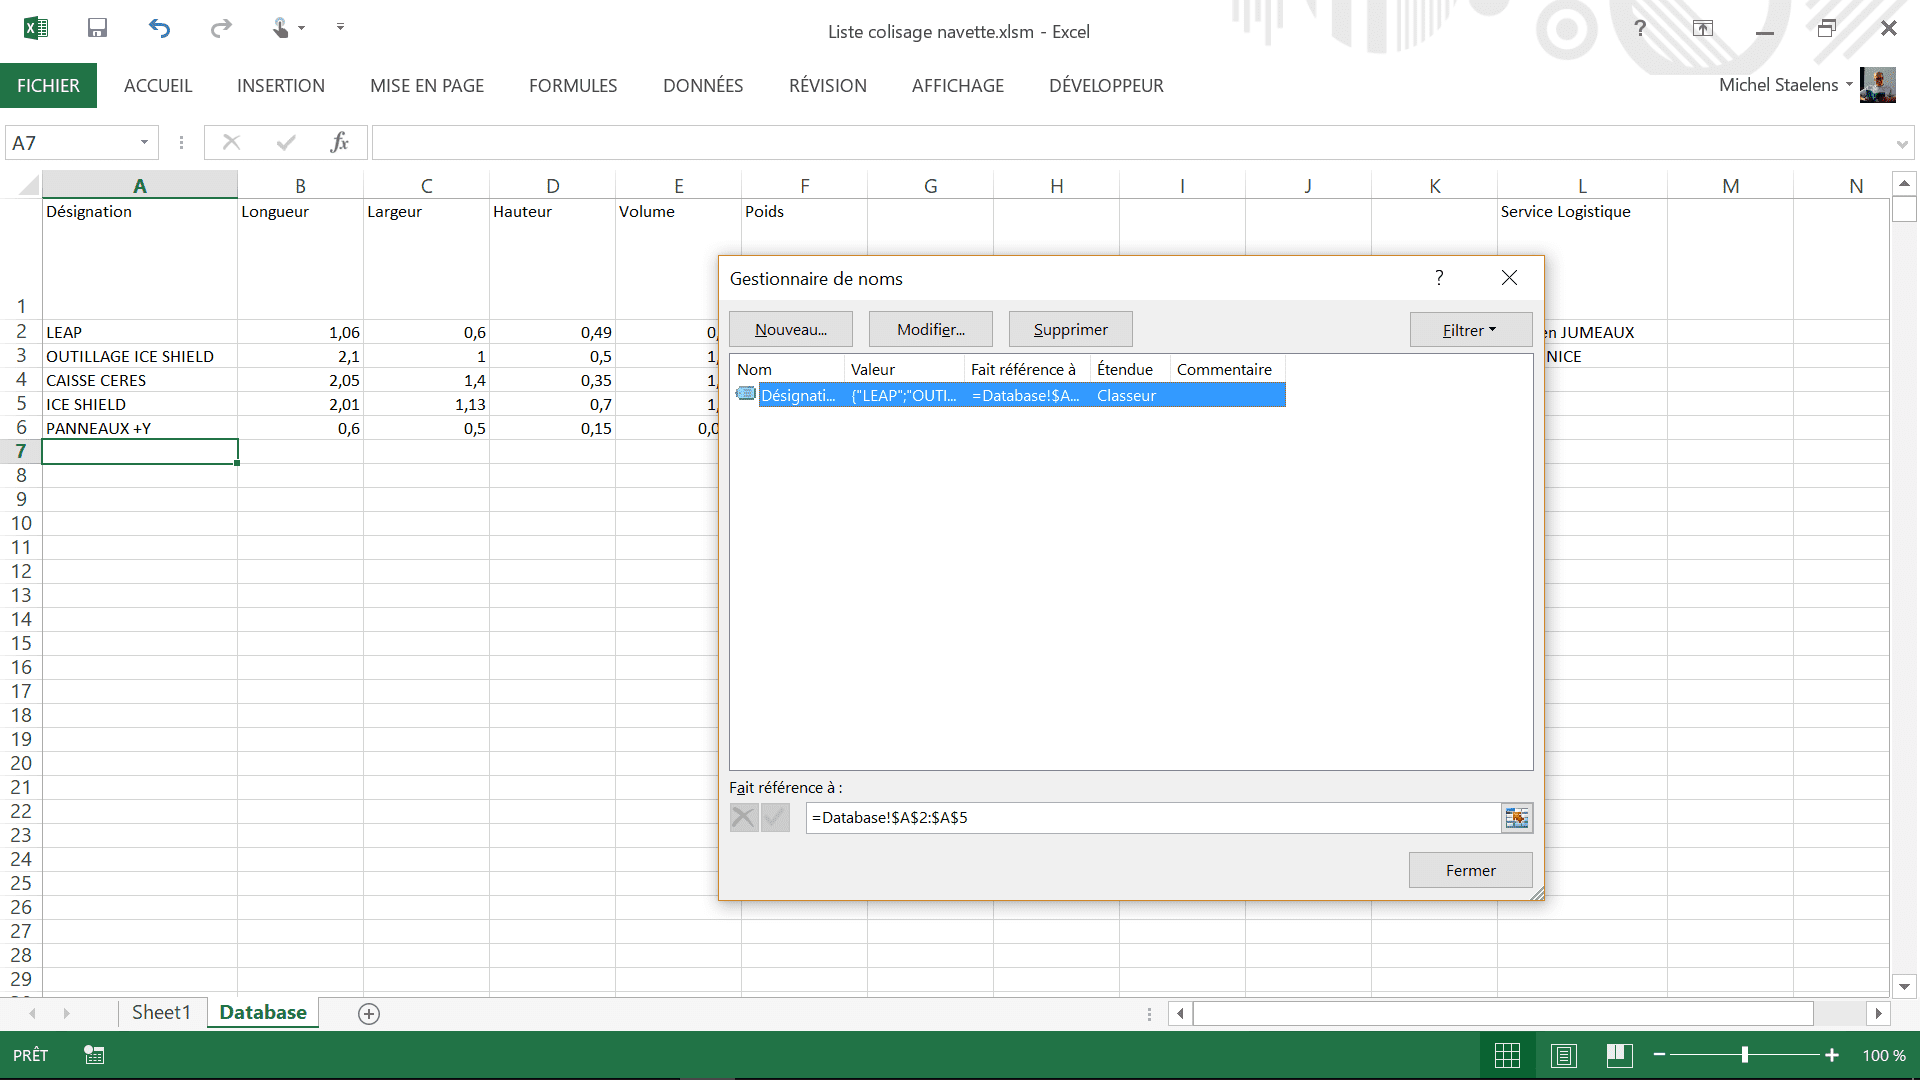Click the insert function fx icon

[340, 143]
